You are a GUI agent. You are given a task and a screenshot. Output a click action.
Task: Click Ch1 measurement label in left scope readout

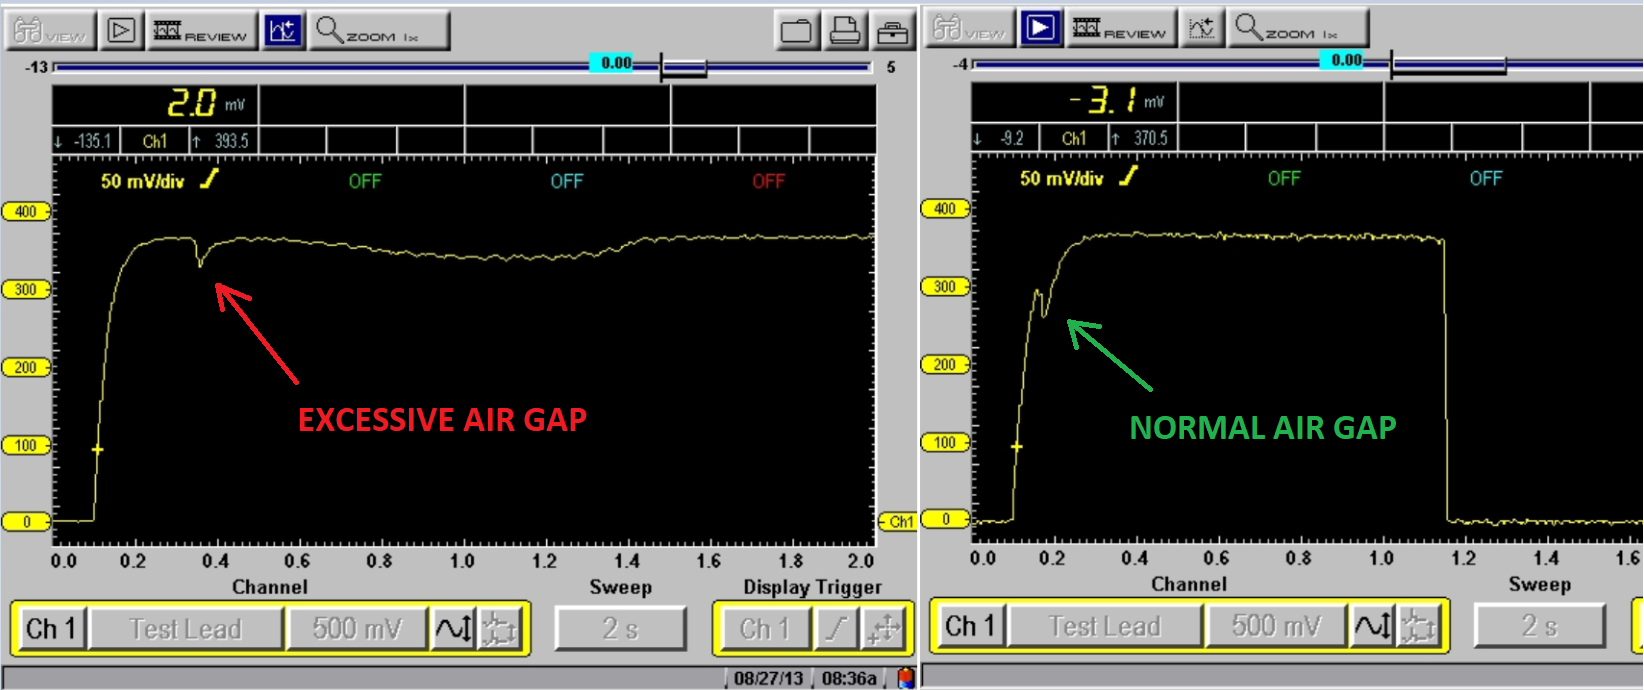click(x=155, y=141)
